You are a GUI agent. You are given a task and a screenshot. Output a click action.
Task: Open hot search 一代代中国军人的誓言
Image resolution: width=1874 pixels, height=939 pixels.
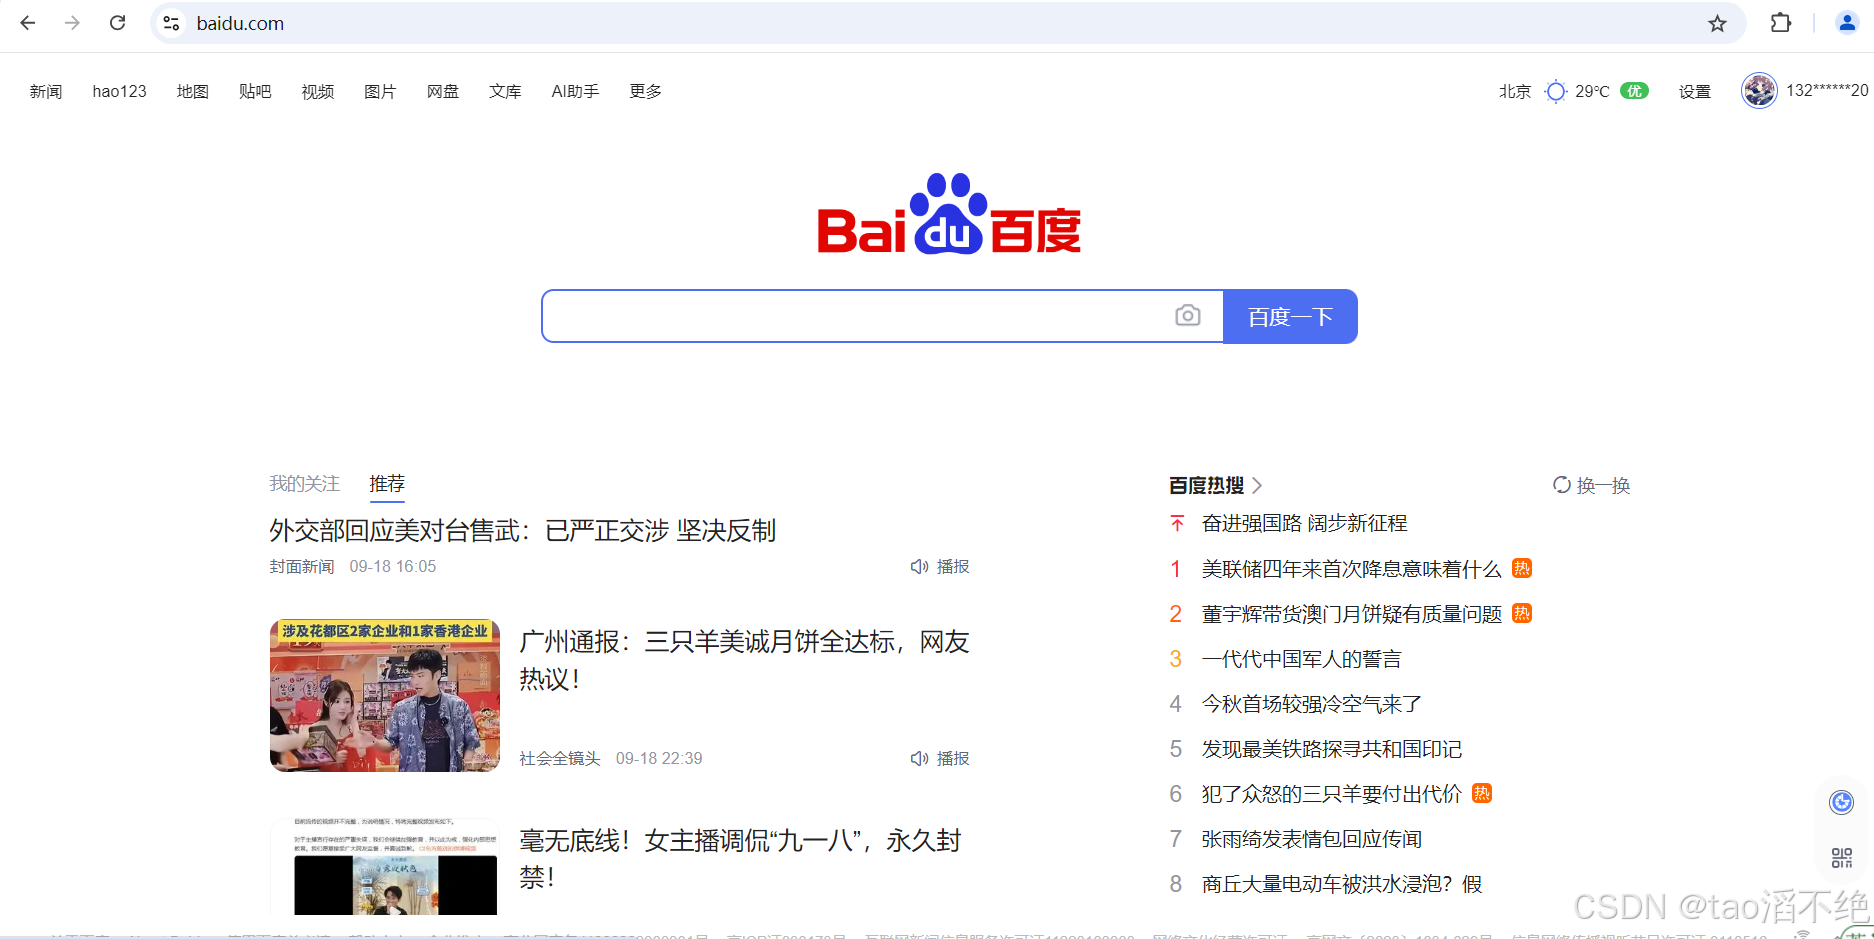coord(1301,658)
